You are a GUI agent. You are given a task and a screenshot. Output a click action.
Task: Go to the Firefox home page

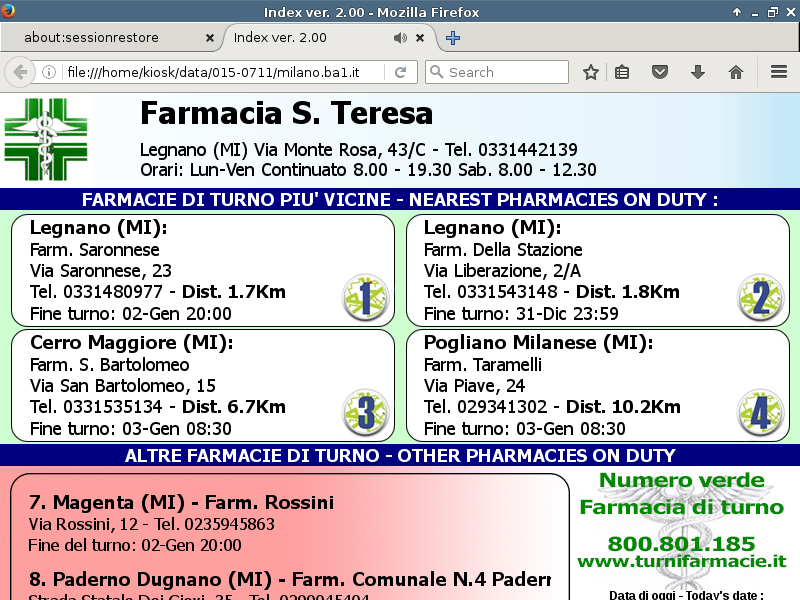(x=735, y=72)
